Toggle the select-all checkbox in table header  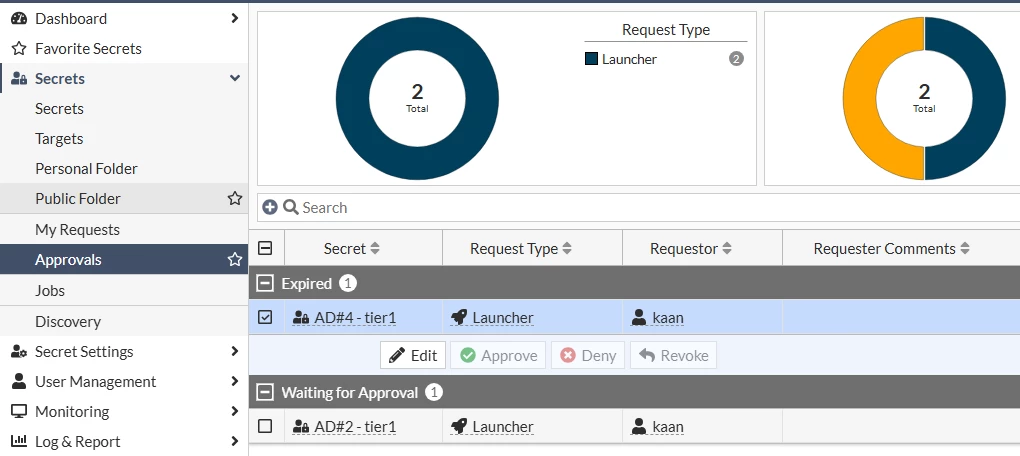(x=265, y=248)
